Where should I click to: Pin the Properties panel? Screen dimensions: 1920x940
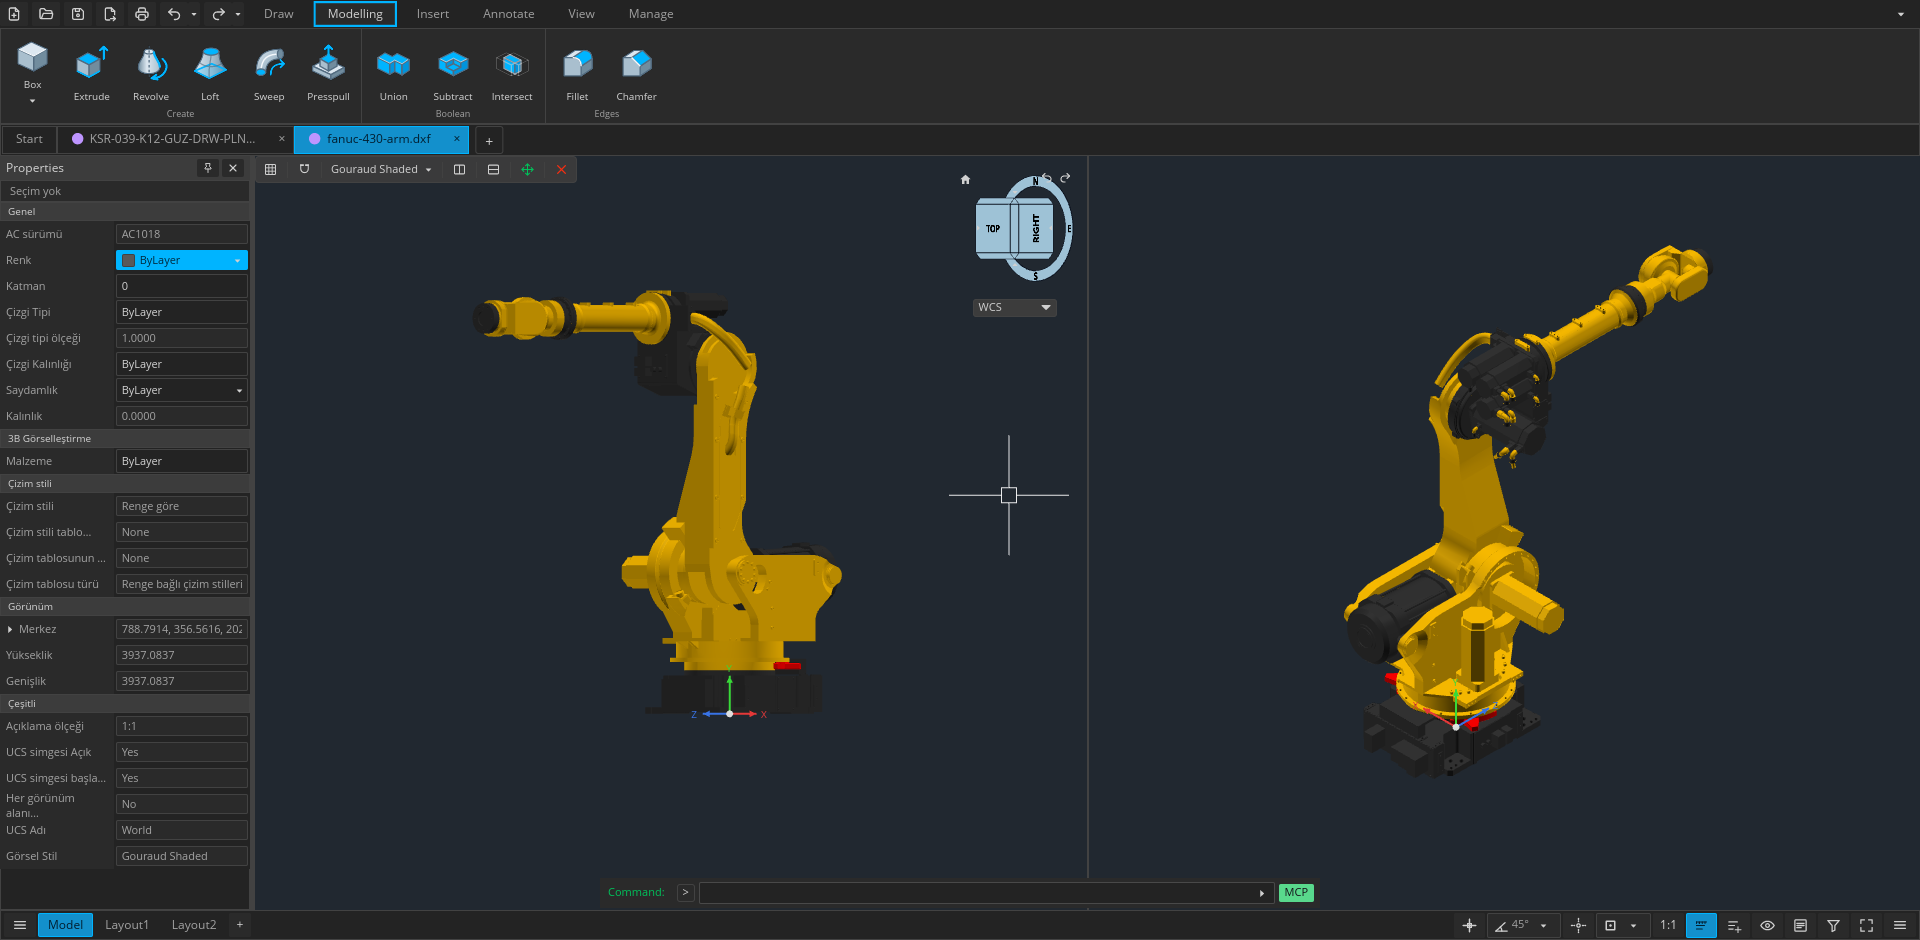[x=207, y=168]
